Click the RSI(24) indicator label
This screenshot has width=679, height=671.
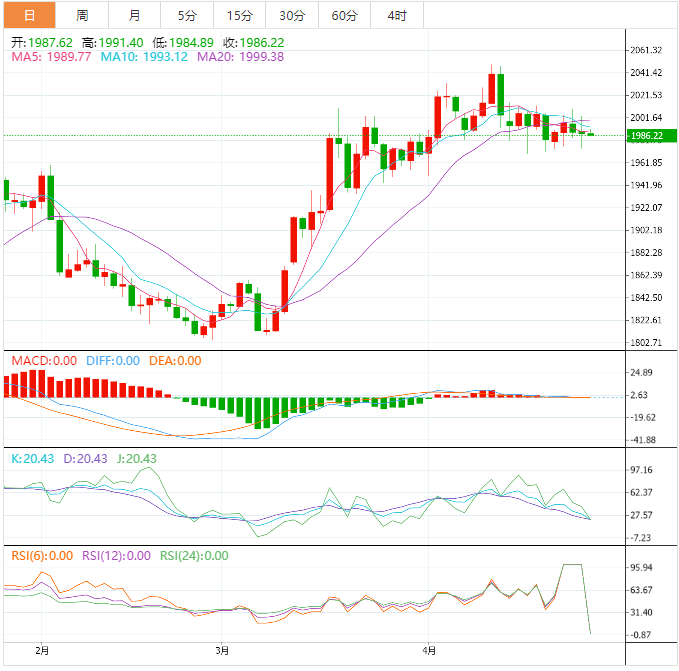coord(193,556)
